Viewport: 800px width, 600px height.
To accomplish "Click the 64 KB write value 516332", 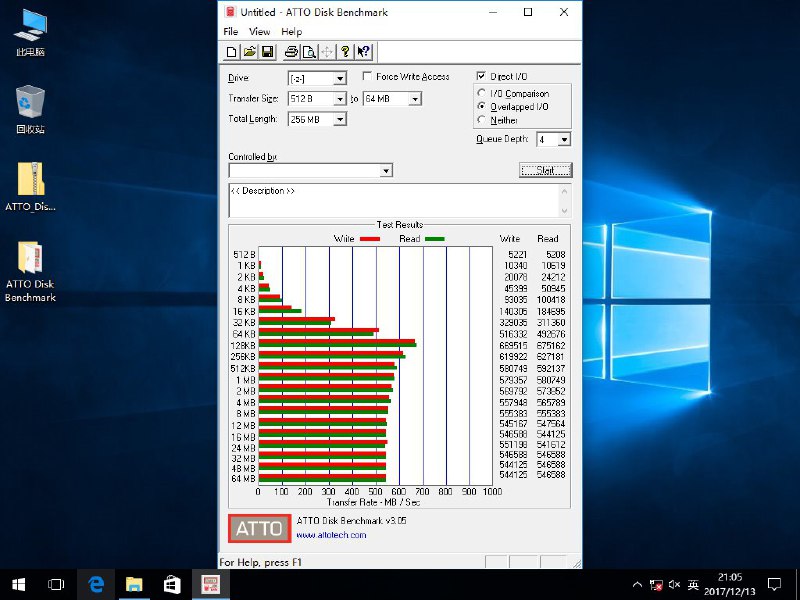I will point(513,334).
